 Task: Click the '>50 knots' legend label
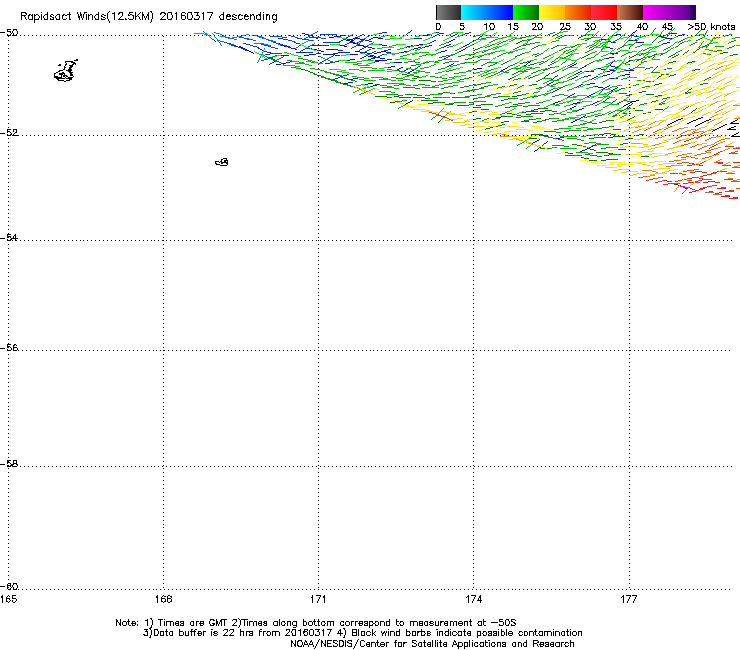pos(711,27)
